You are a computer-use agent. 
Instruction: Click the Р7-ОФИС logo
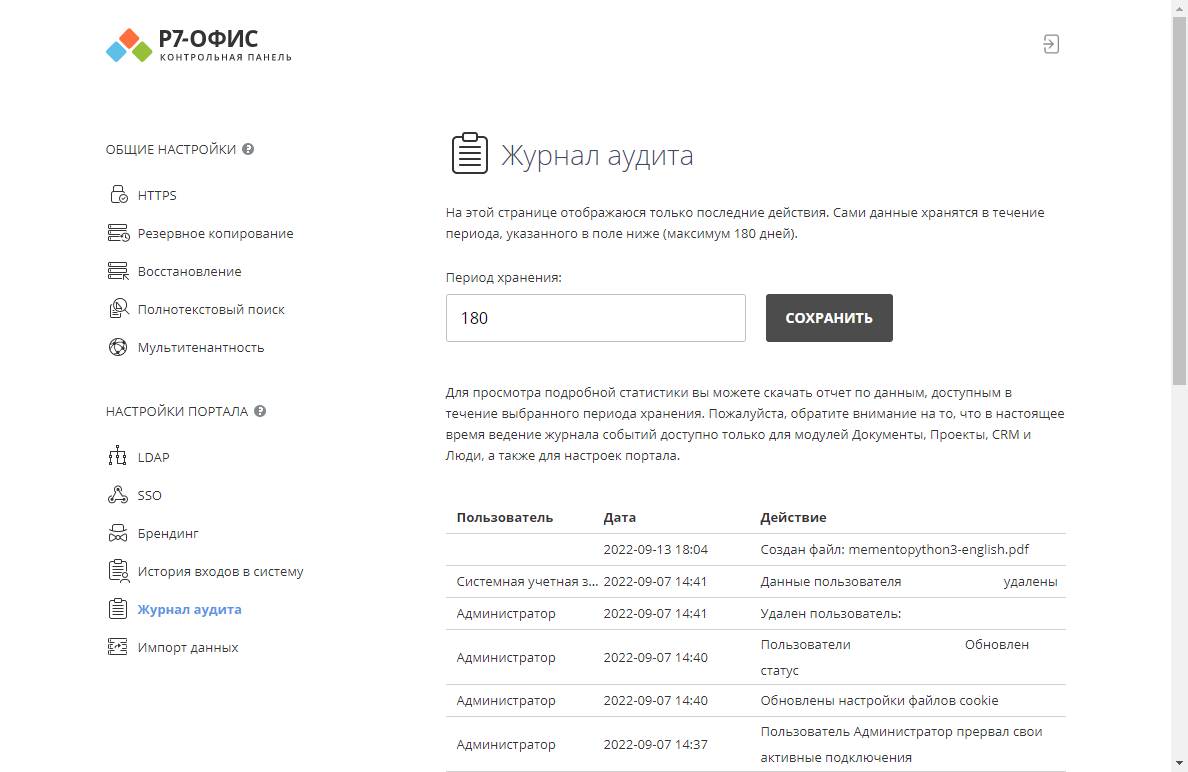click(x=199, y=46)
